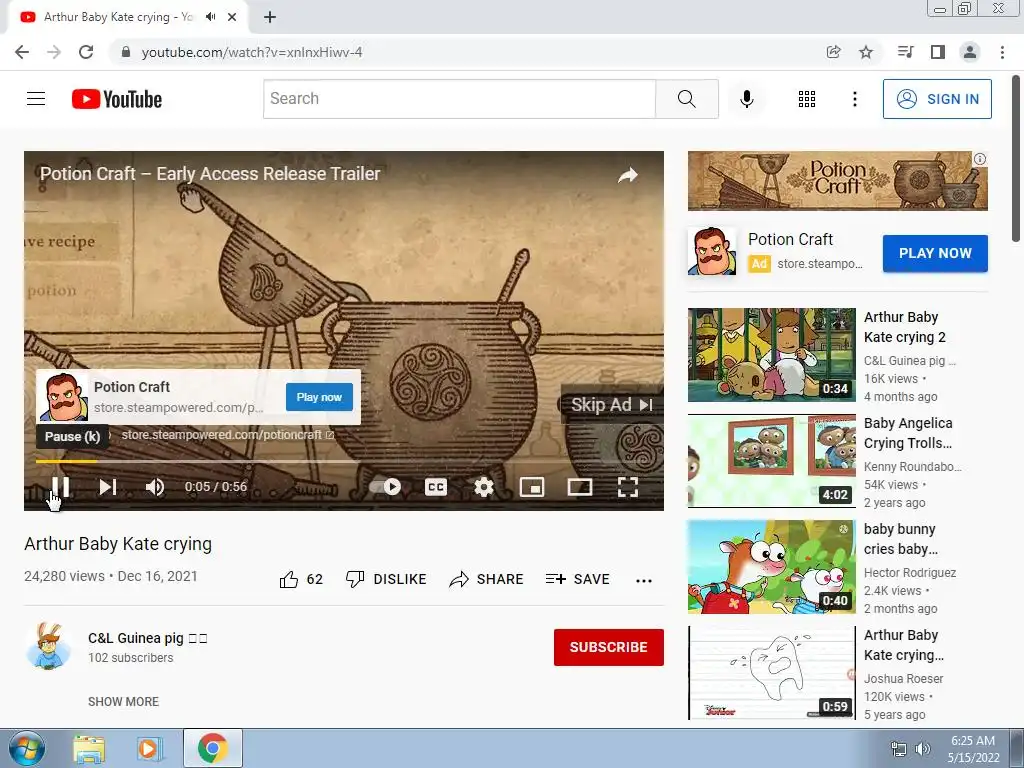Open C&L Guinea pig channel name
1024x768 pixels.
(x=148, y=638)
